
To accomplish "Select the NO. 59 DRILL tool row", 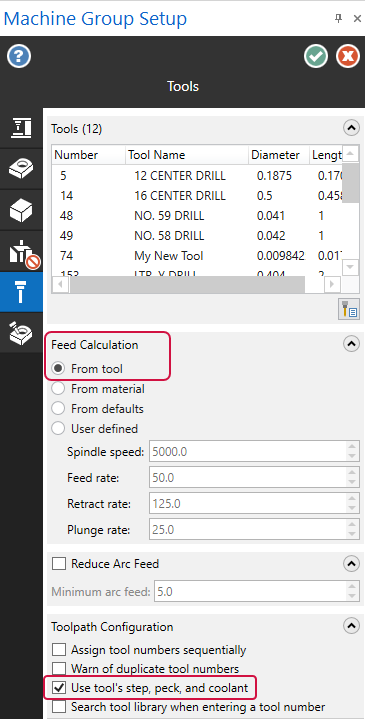I will click(197, 216).
